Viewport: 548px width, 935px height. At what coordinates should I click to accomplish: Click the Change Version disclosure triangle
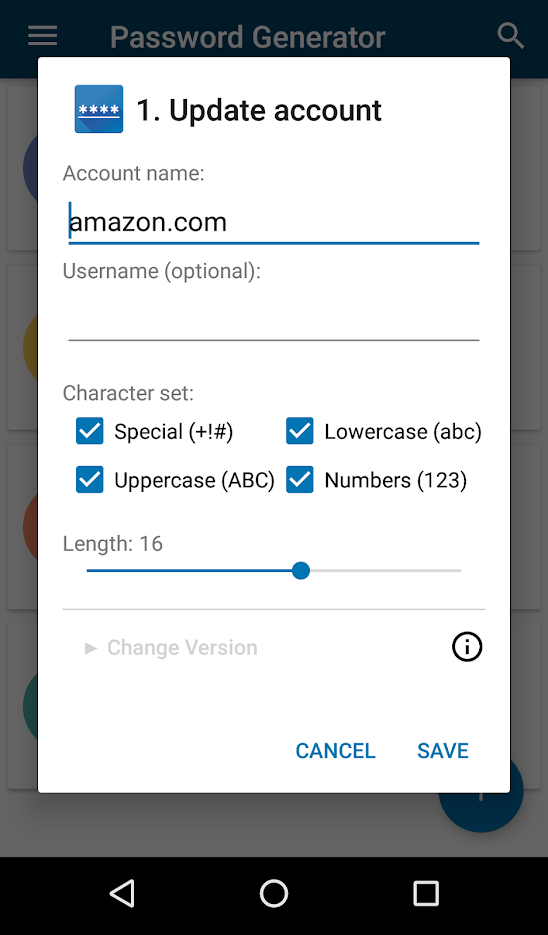91,648
